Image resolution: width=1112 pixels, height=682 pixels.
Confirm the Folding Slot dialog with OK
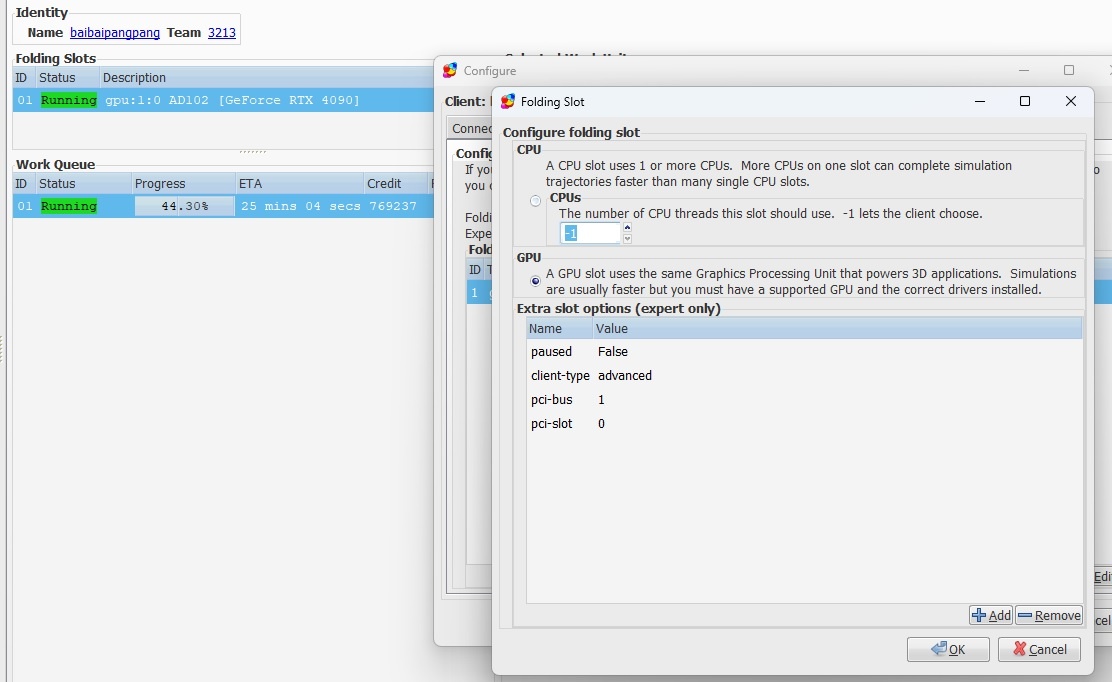pyautogui.click(x=948, y=649)
